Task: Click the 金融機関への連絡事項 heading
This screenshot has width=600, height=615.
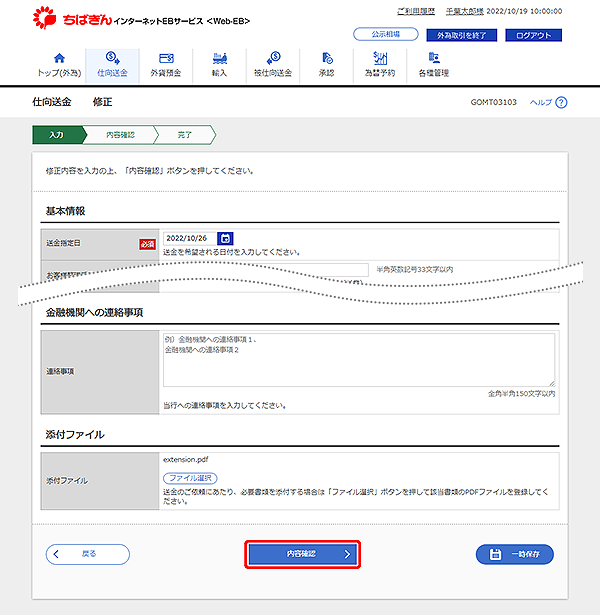Action: pyautogui.click(x=94, y=313)
